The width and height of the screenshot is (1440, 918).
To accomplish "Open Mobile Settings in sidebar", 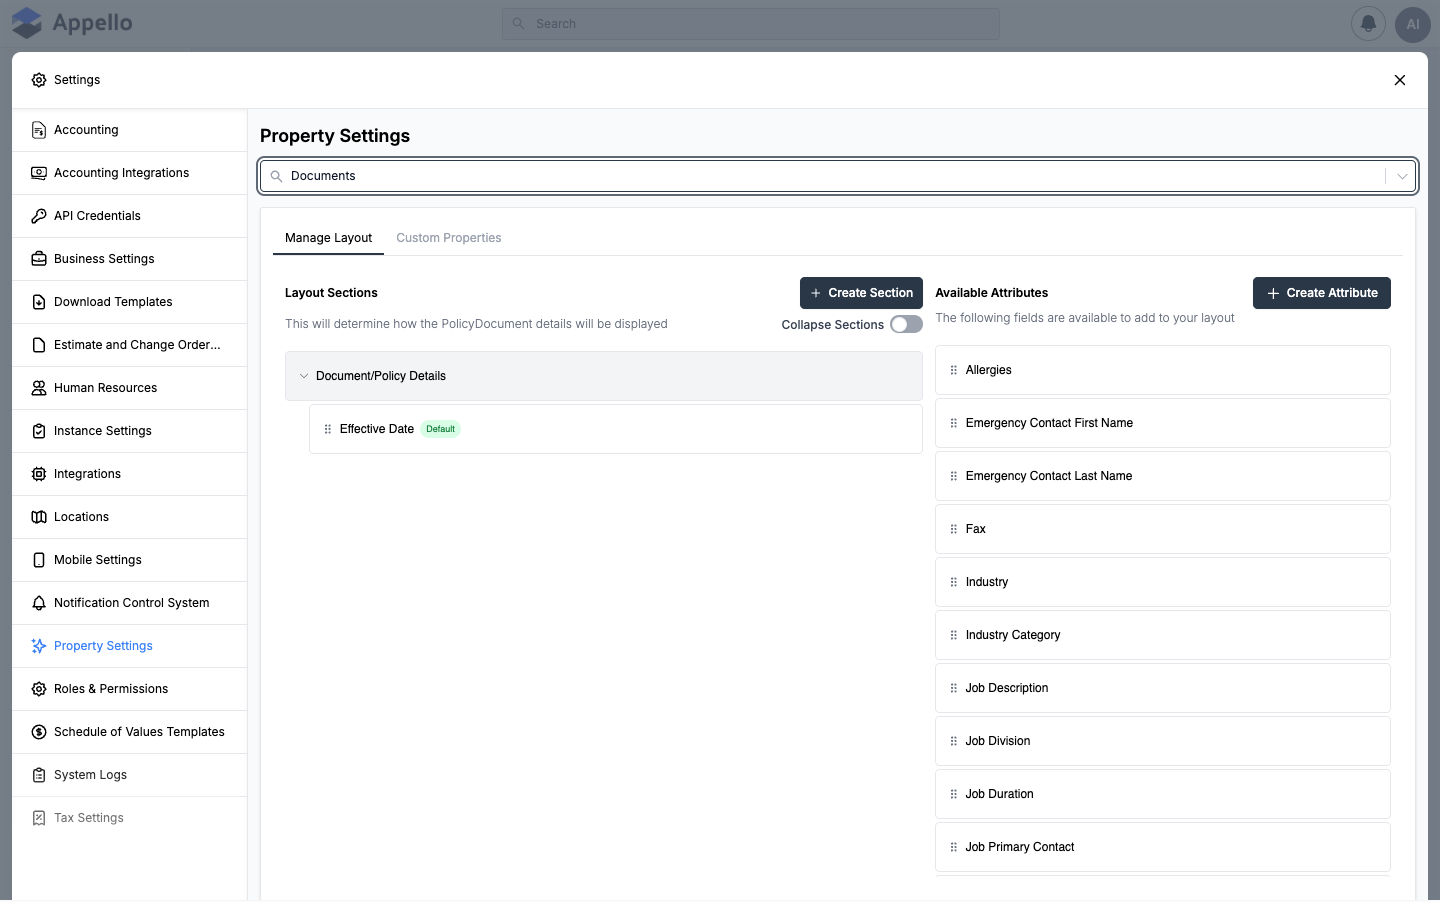I will pos(130,560).
